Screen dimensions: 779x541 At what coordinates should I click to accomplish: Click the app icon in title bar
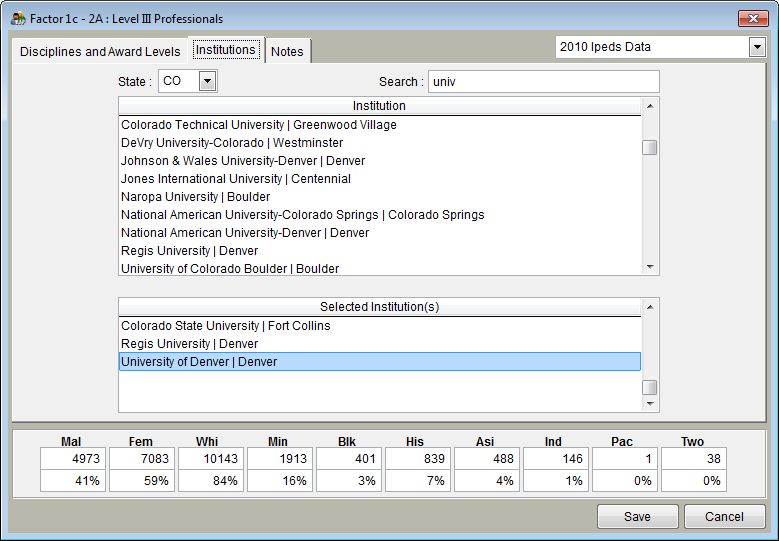tap(18, 19)
